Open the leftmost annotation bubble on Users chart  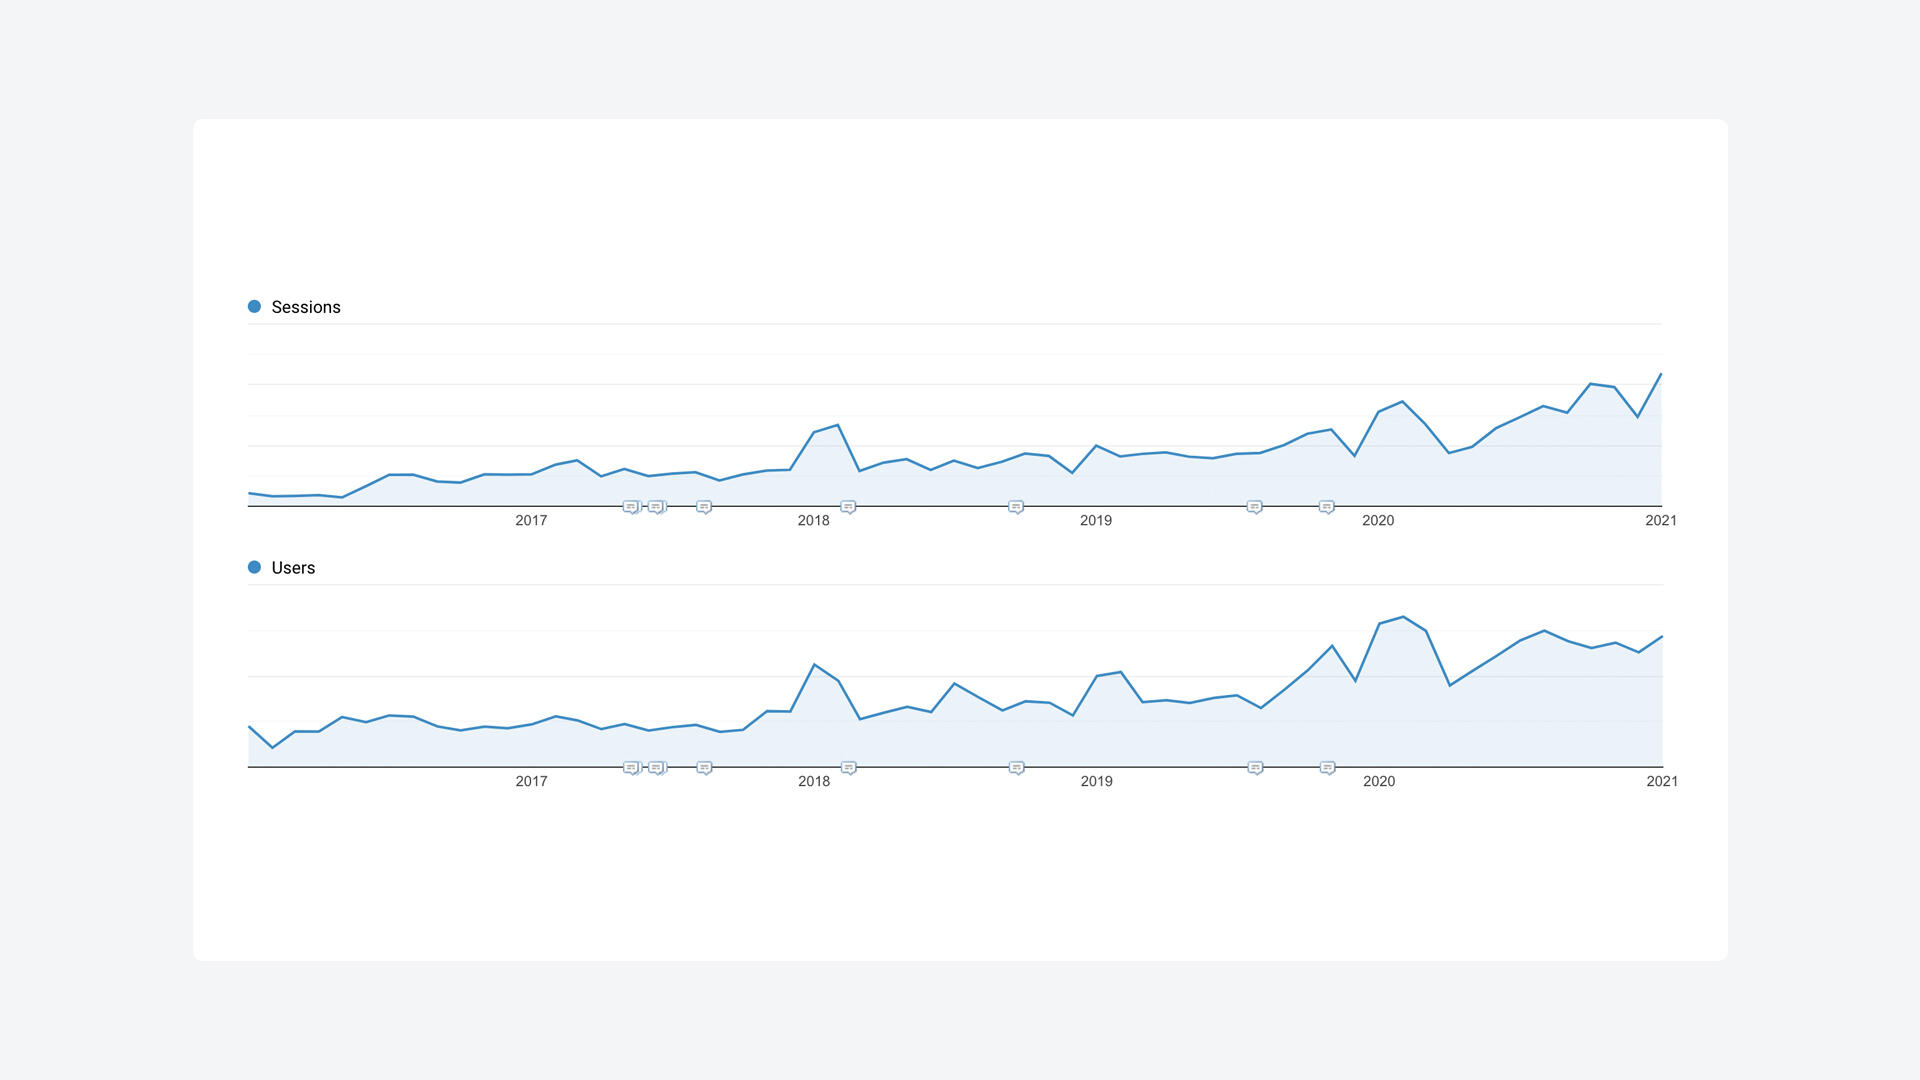(x=631, y=768)
